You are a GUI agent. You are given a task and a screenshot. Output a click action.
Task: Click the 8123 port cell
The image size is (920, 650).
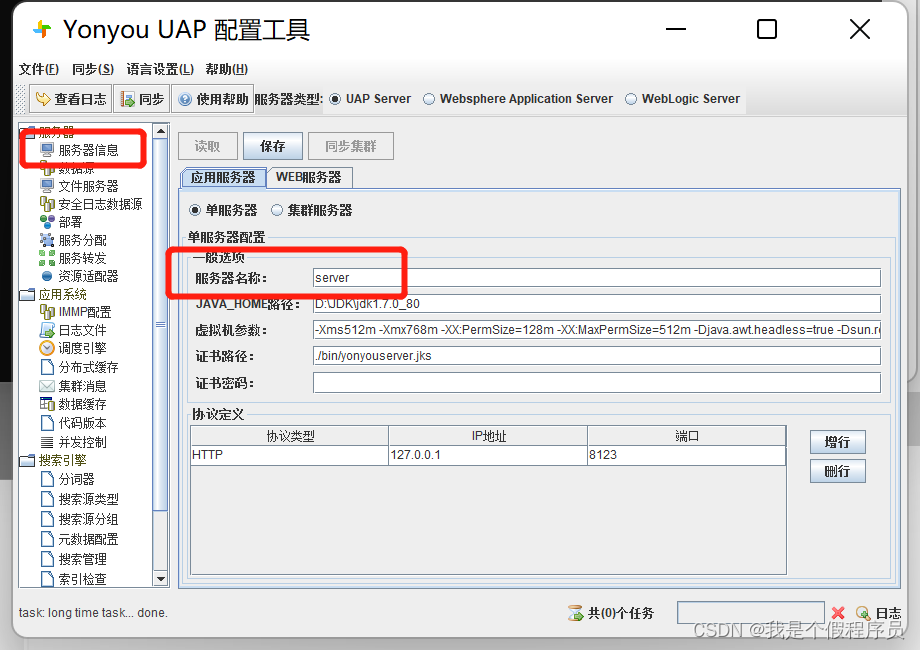click(687, 455)
